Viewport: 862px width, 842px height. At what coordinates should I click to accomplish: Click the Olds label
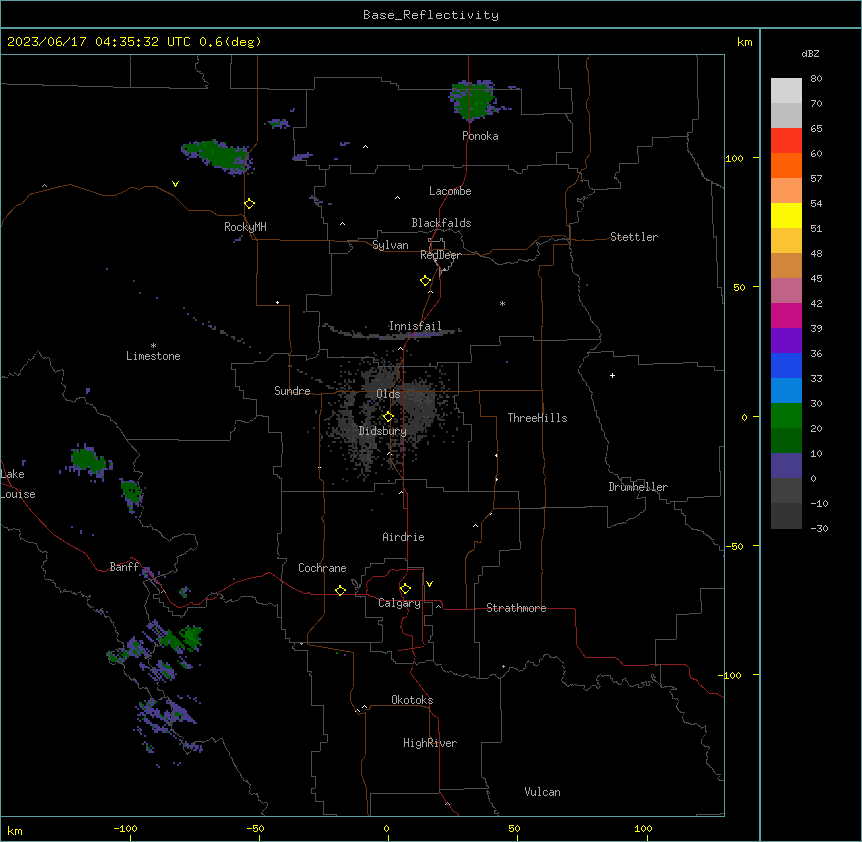388,394
